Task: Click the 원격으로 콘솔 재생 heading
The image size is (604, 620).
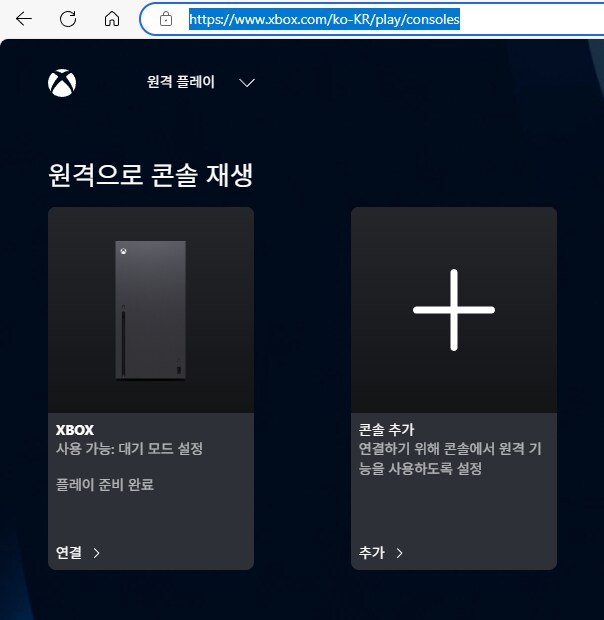Action: tap(151, 174)
